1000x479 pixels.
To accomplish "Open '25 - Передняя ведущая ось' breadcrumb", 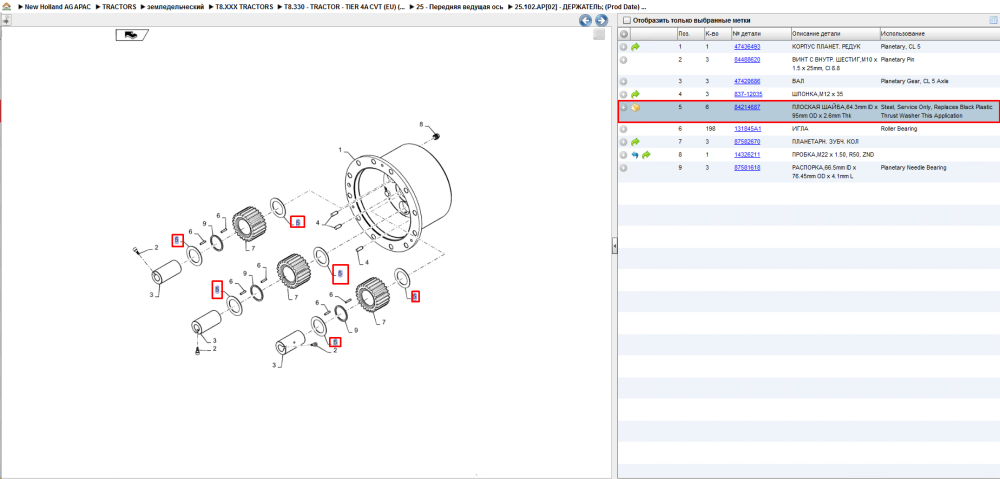I will click(458, 6).
